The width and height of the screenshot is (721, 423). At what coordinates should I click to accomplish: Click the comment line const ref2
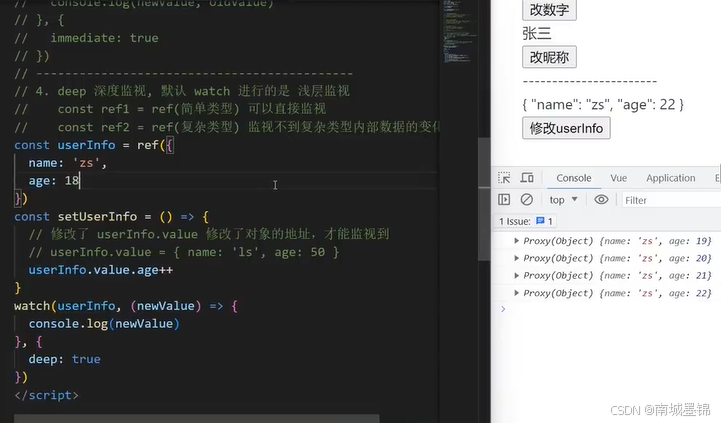pos(227,127)
